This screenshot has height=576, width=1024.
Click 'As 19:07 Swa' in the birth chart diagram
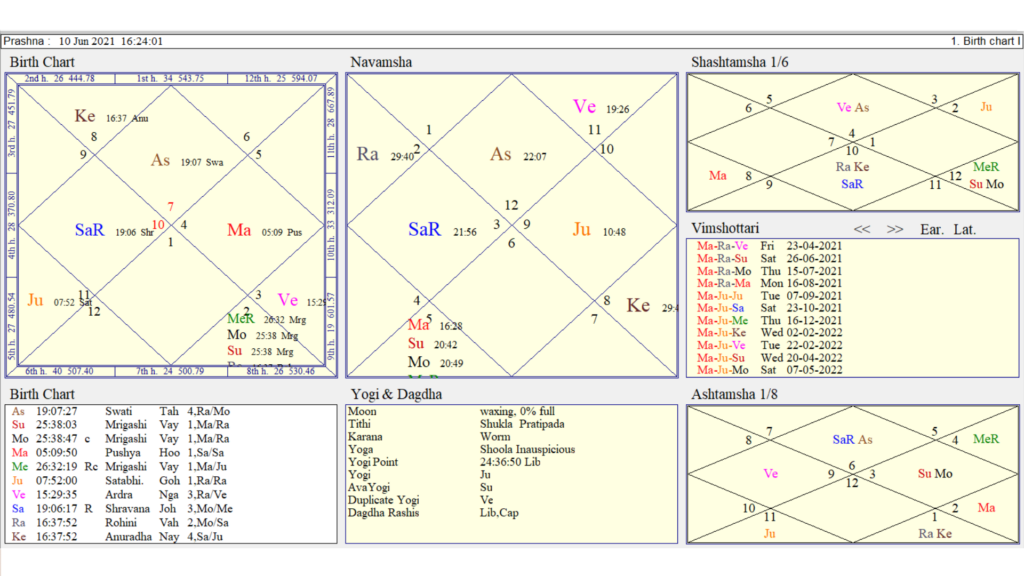click(187, 161)
